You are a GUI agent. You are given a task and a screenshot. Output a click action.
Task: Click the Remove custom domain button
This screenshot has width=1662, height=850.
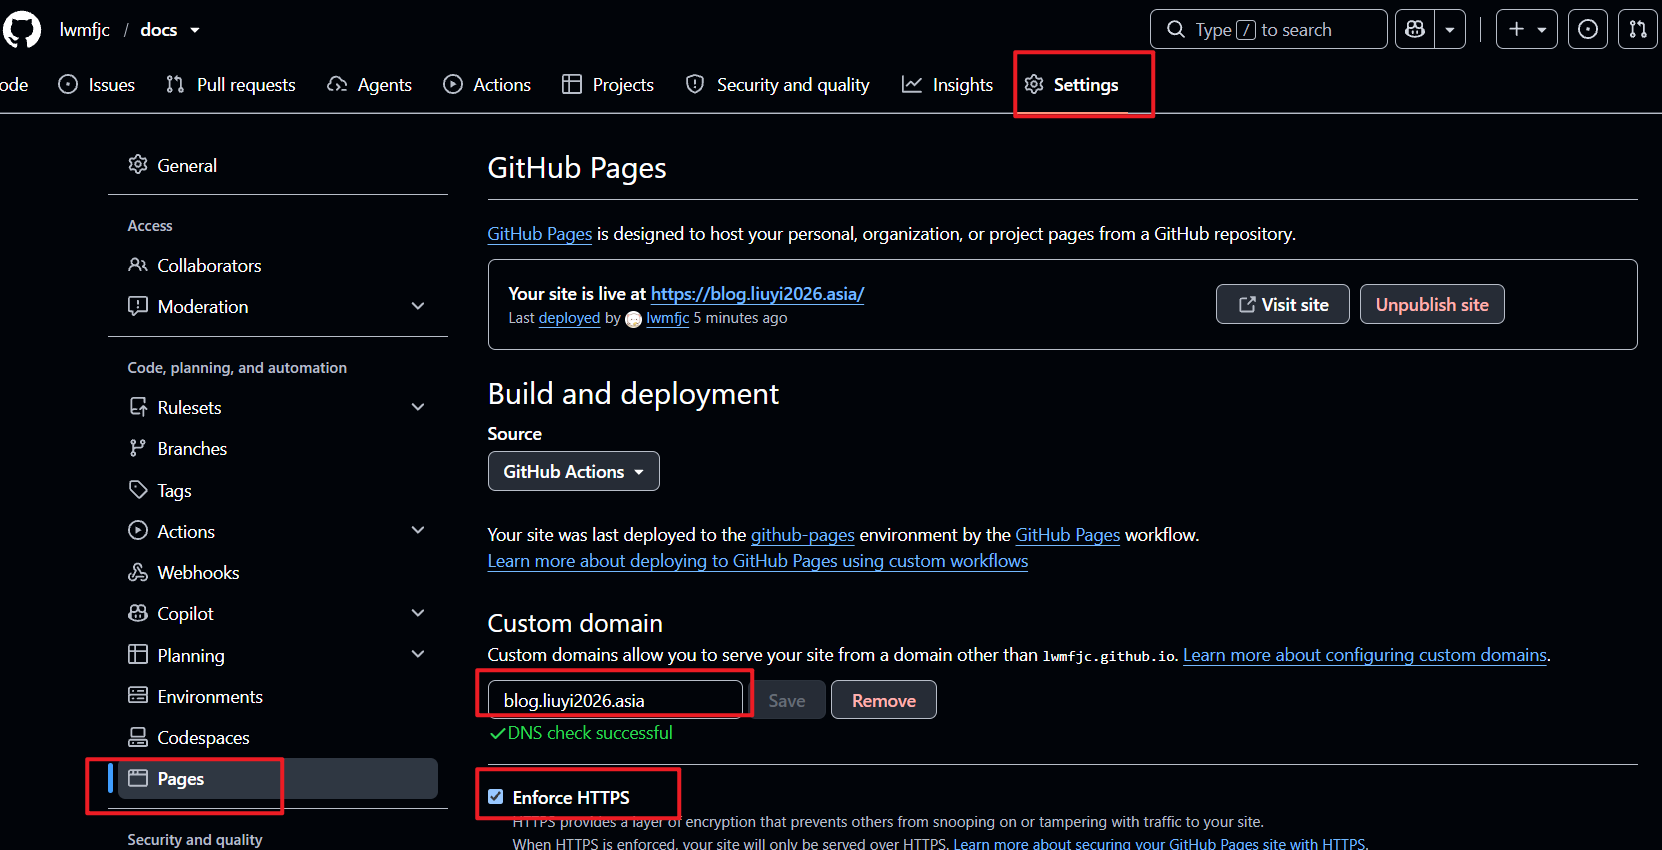884,701
